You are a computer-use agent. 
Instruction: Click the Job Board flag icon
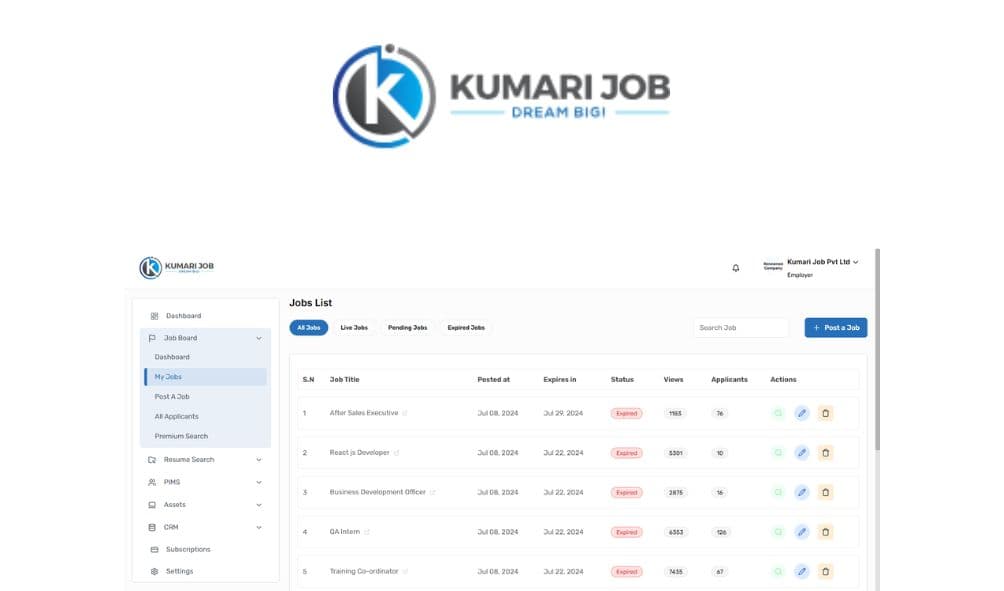click(152, 338)
